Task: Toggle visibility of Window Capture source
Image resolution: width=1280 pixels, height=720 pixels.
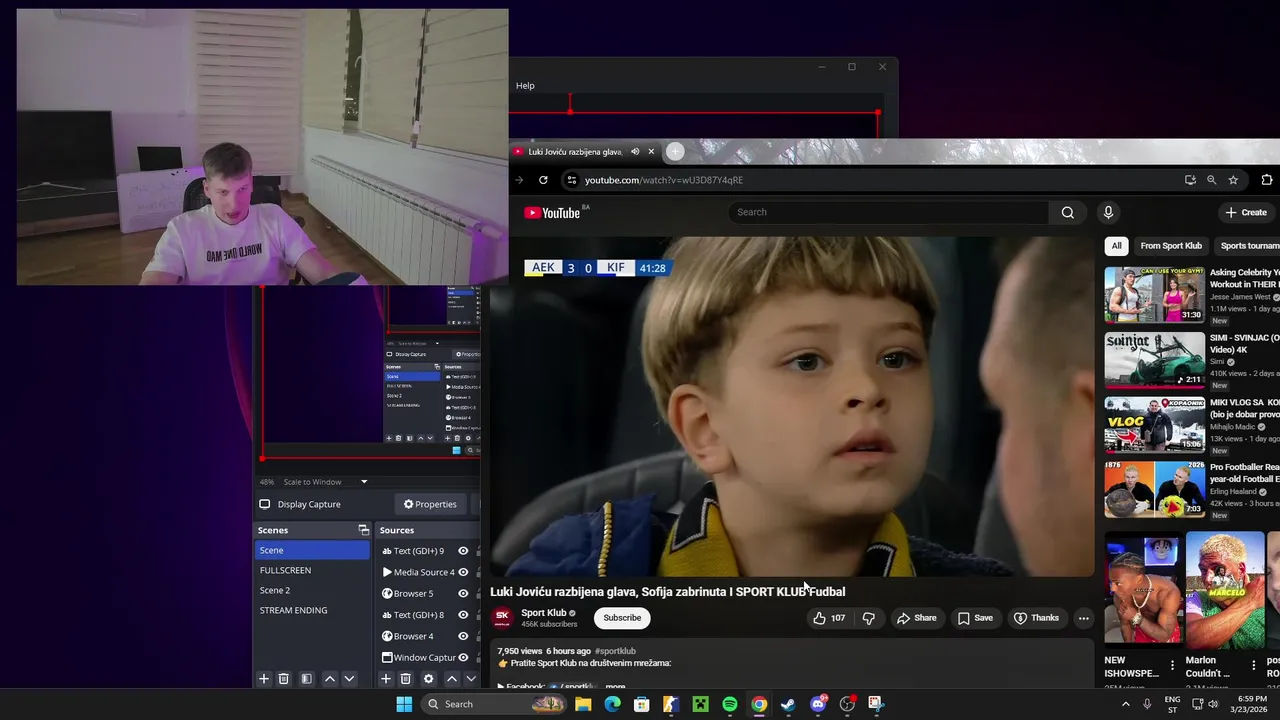Action: tap(463, 657)
